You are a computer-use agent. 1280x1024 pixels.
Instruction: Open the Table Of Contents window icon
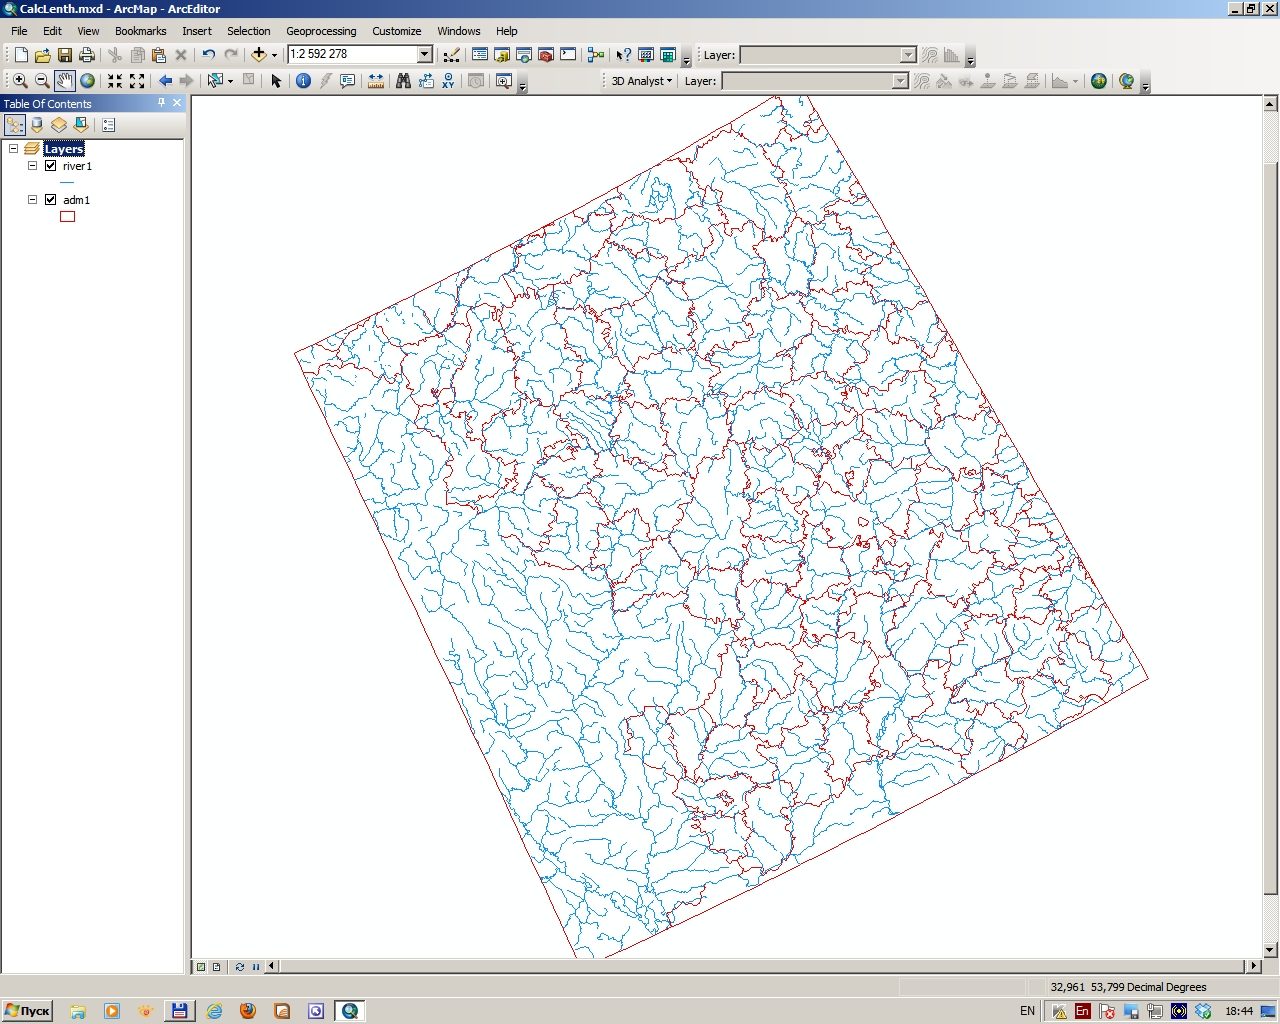tap(480, 55)
